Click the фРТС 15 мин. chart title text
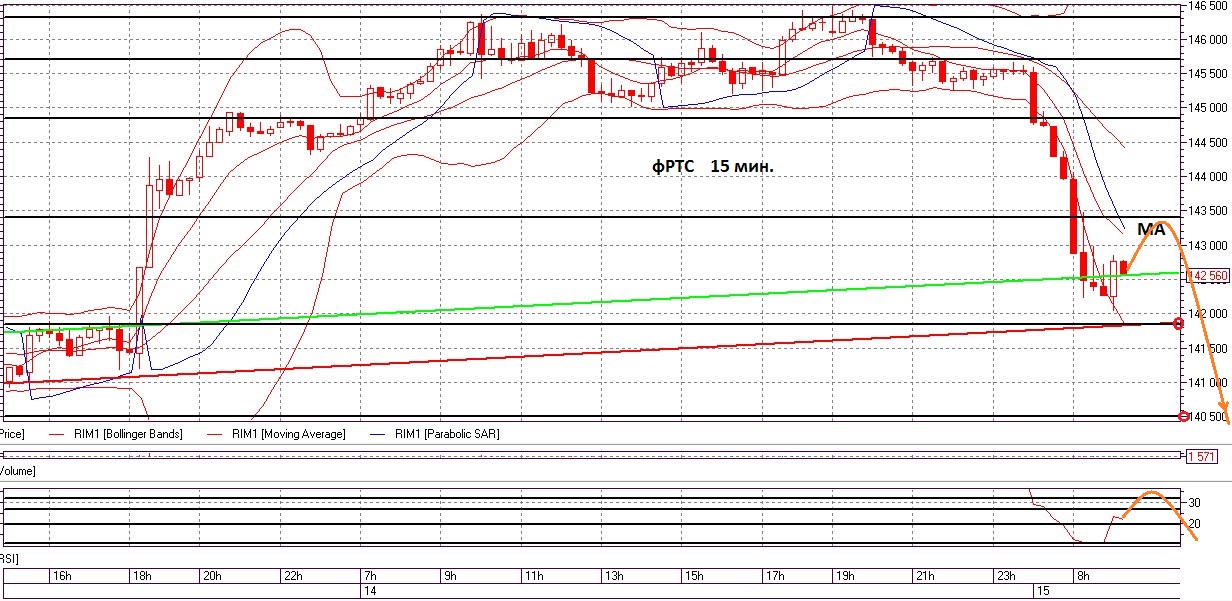The height and width of the screenshot is (601, 1232). [713, 167]
